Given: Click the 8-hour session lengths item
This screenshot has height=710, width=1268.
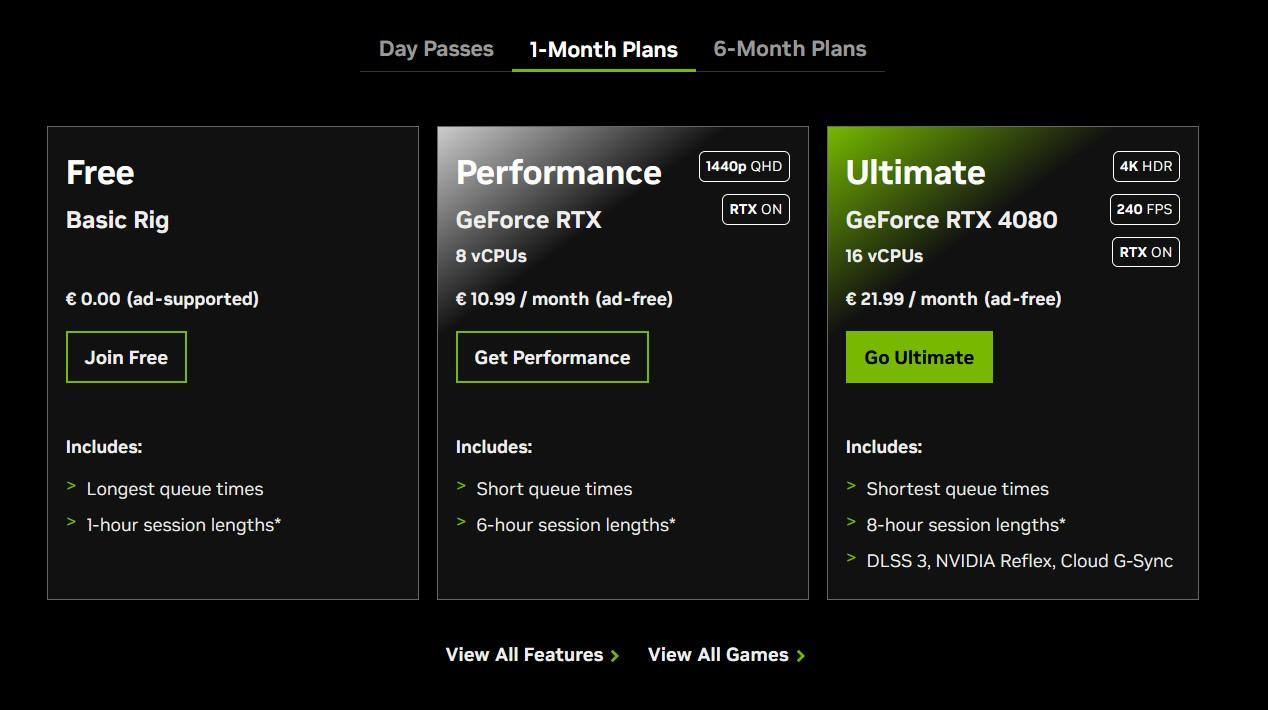Looking at the screenshot, I should 965,525.
